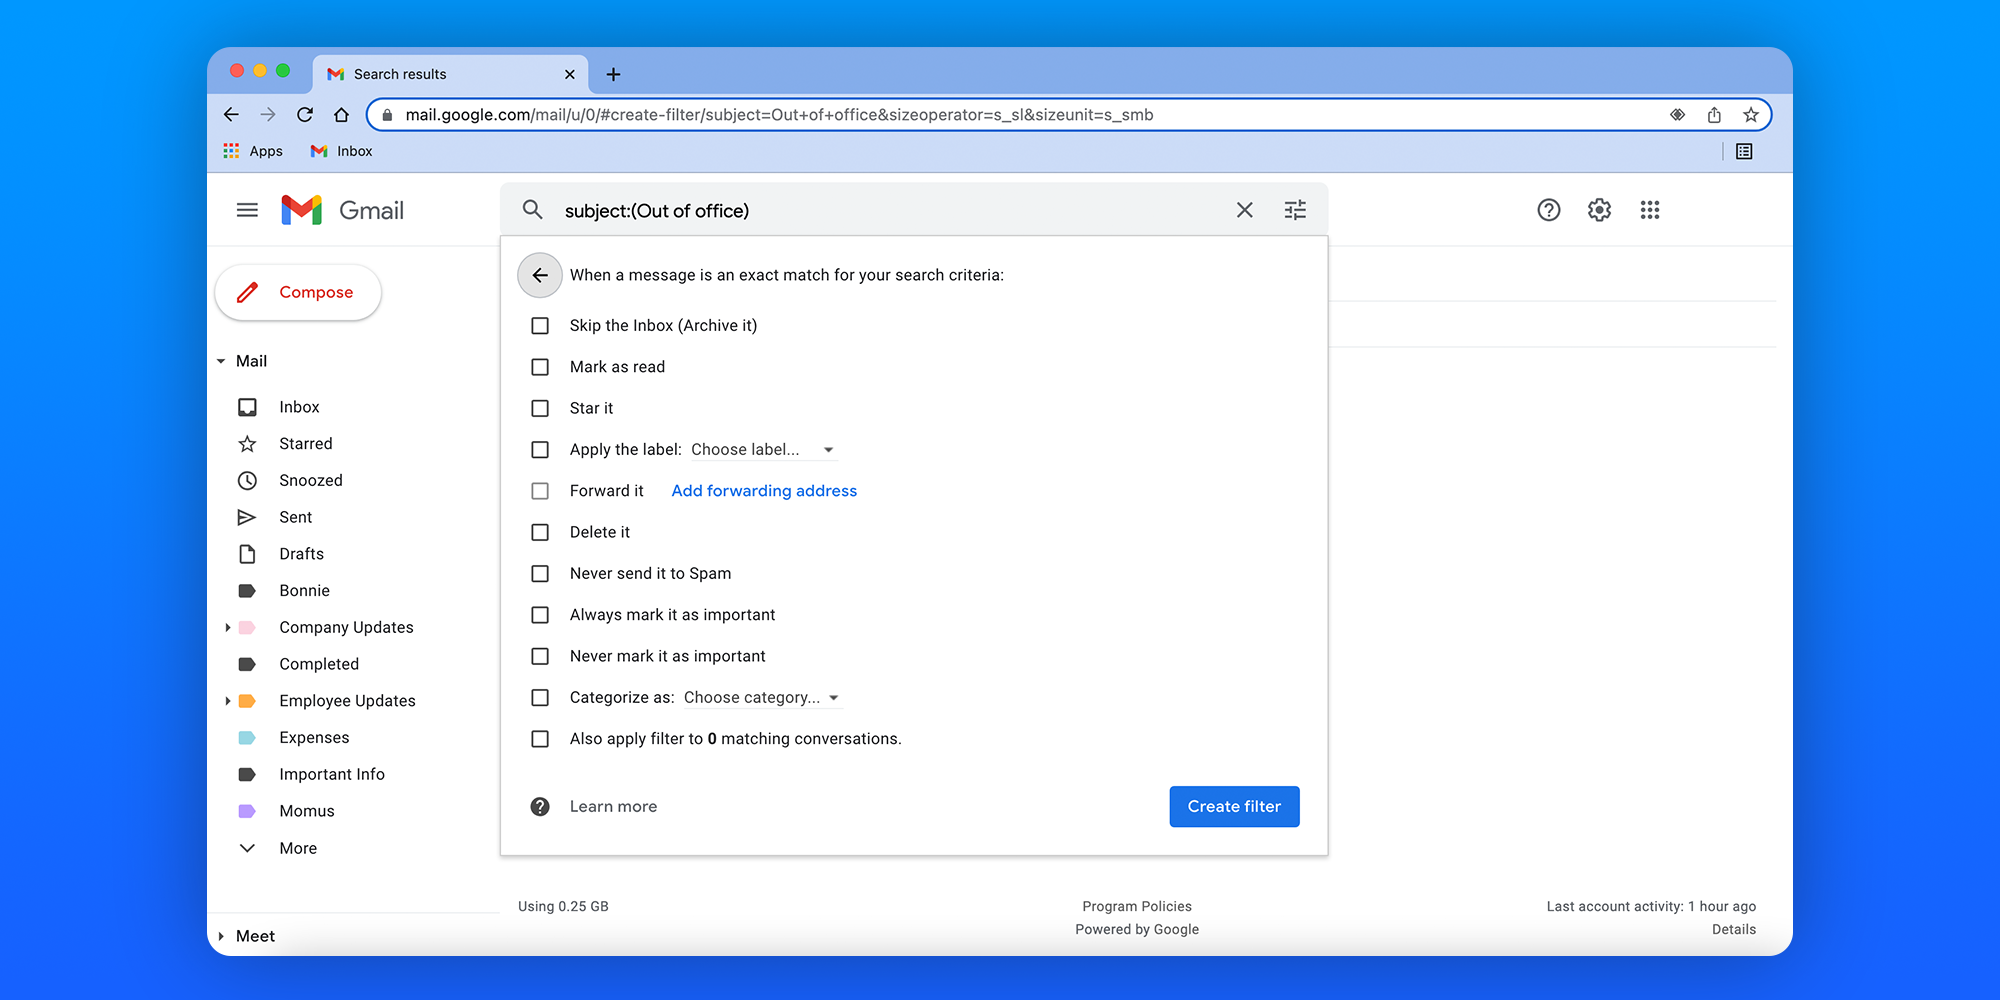Screen dimensions: 2000x1000
Task: Open Gmail support help icon
Action: pyautogui.click(x=1548, y=210)
